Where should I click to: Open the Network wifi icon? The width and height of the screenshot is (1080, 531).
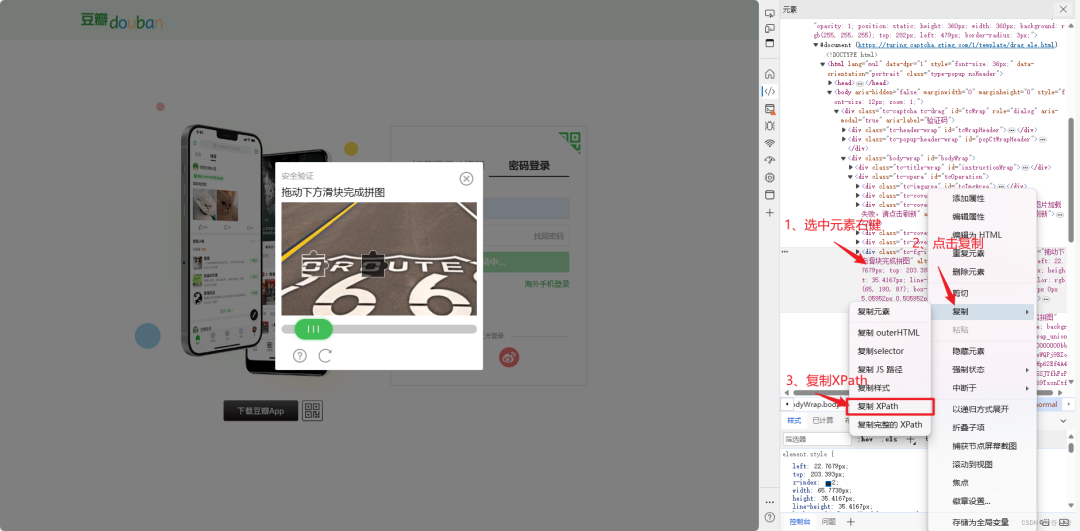769,143
